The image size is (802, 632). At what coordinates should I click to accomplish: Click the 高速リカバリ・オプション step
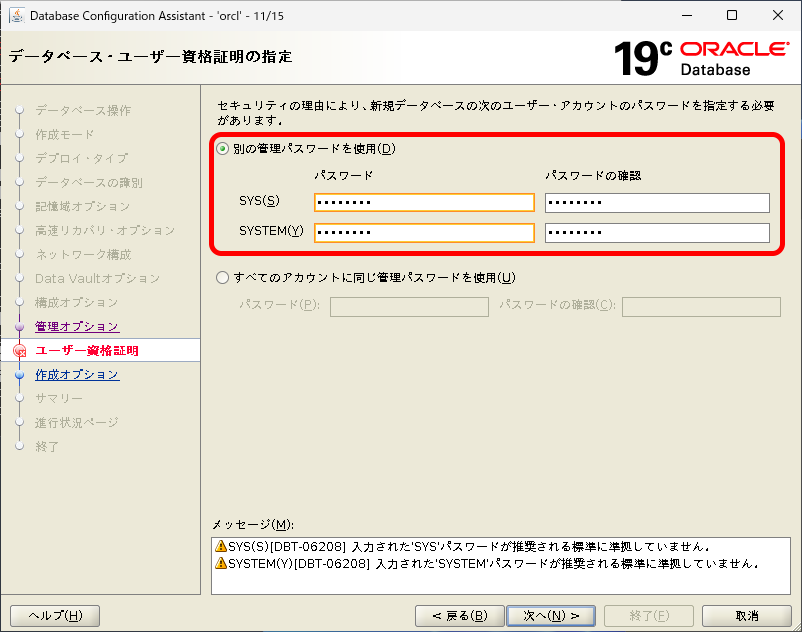click(x=105, y=231)
